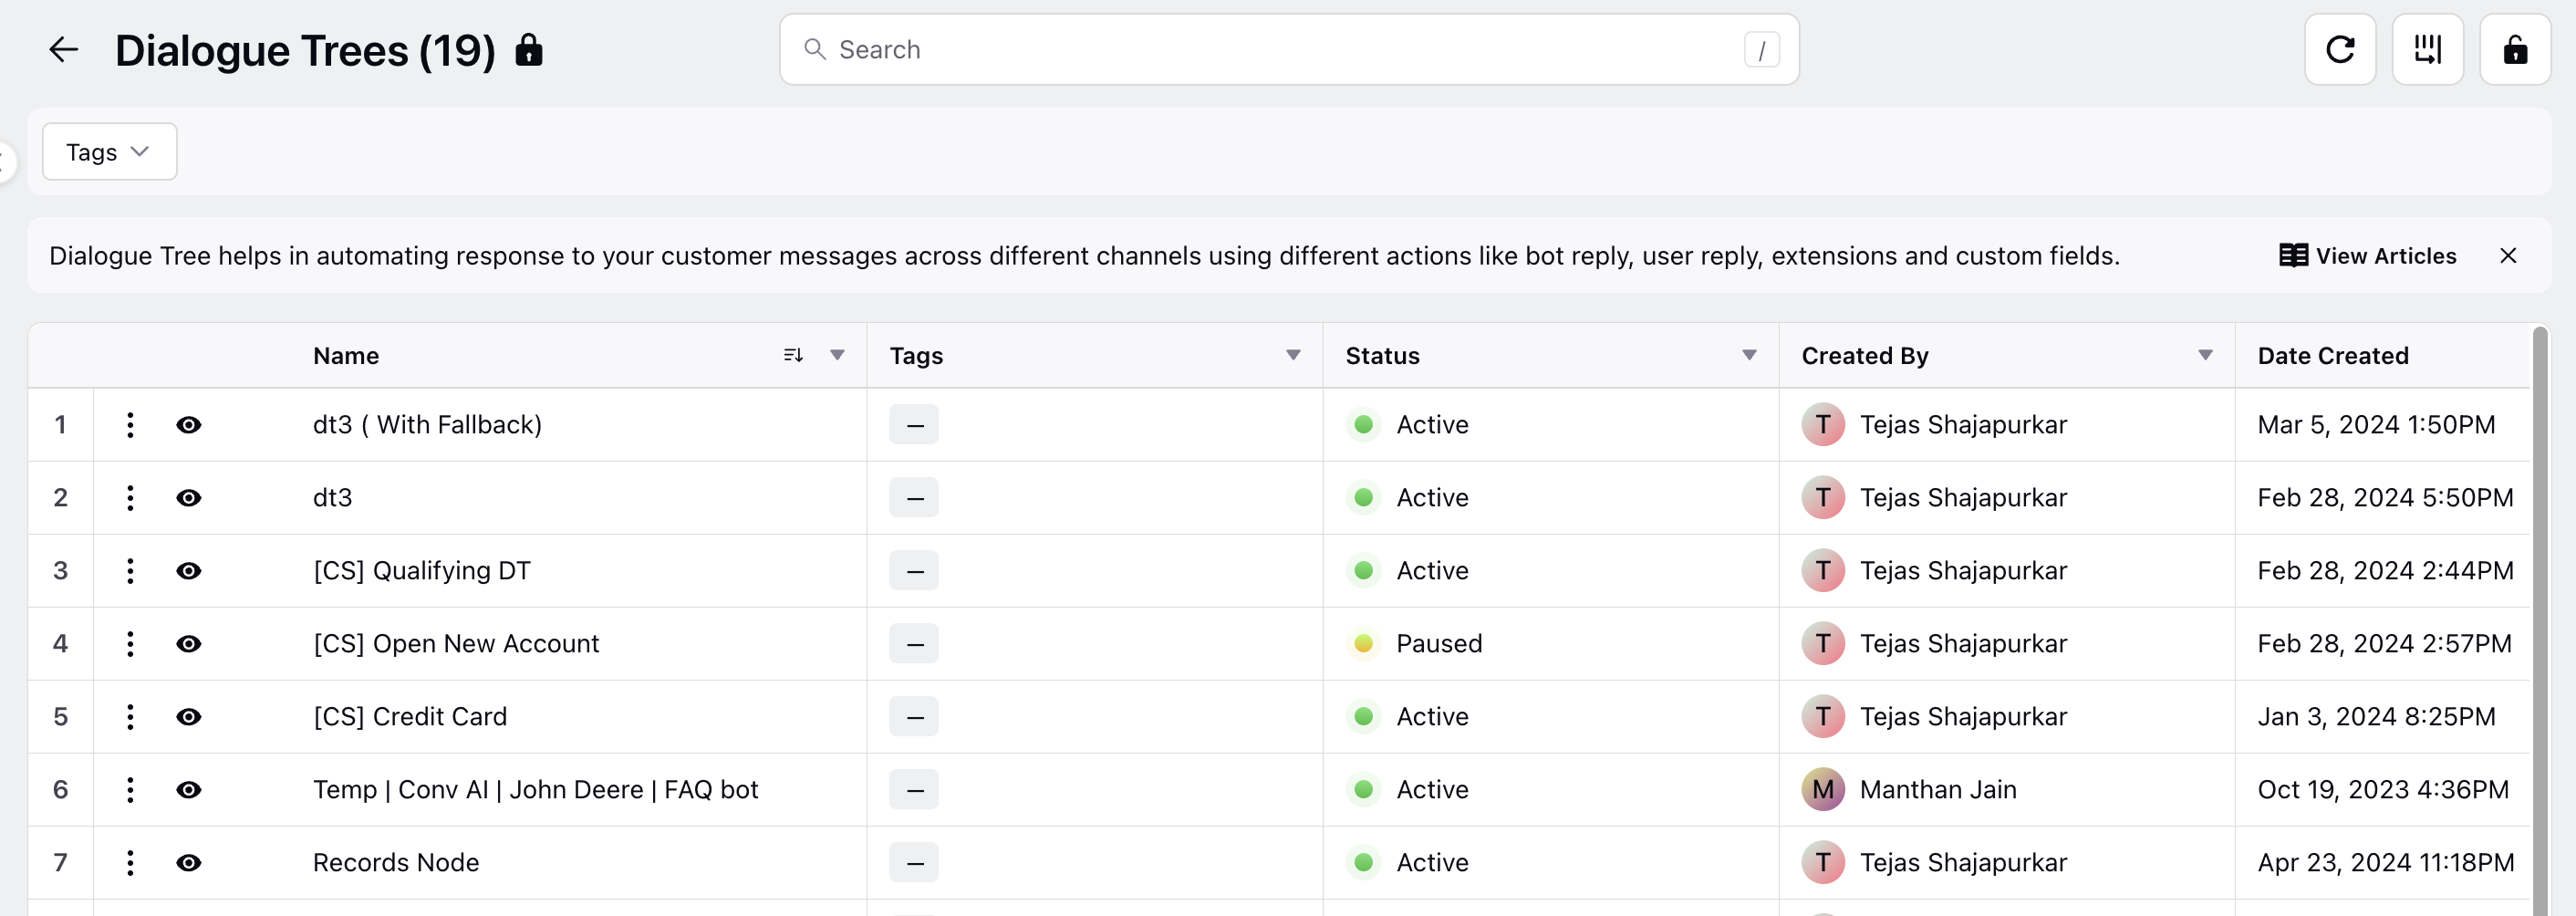
Task: Click the lock icon beside Dialogue Trees title
Action: (x=528, y=49)
